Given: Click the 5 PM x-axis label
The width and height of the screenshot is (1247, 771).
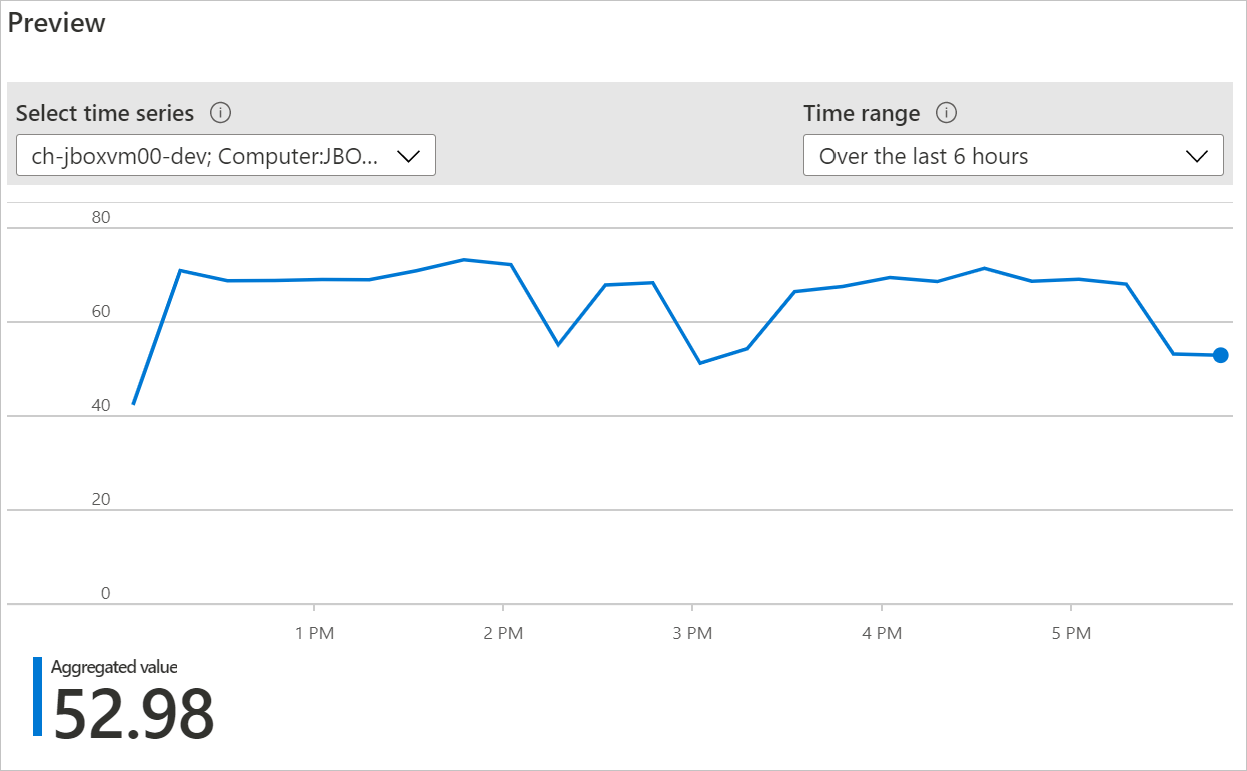Looking at the screenshot, I should pos(1071,633).
